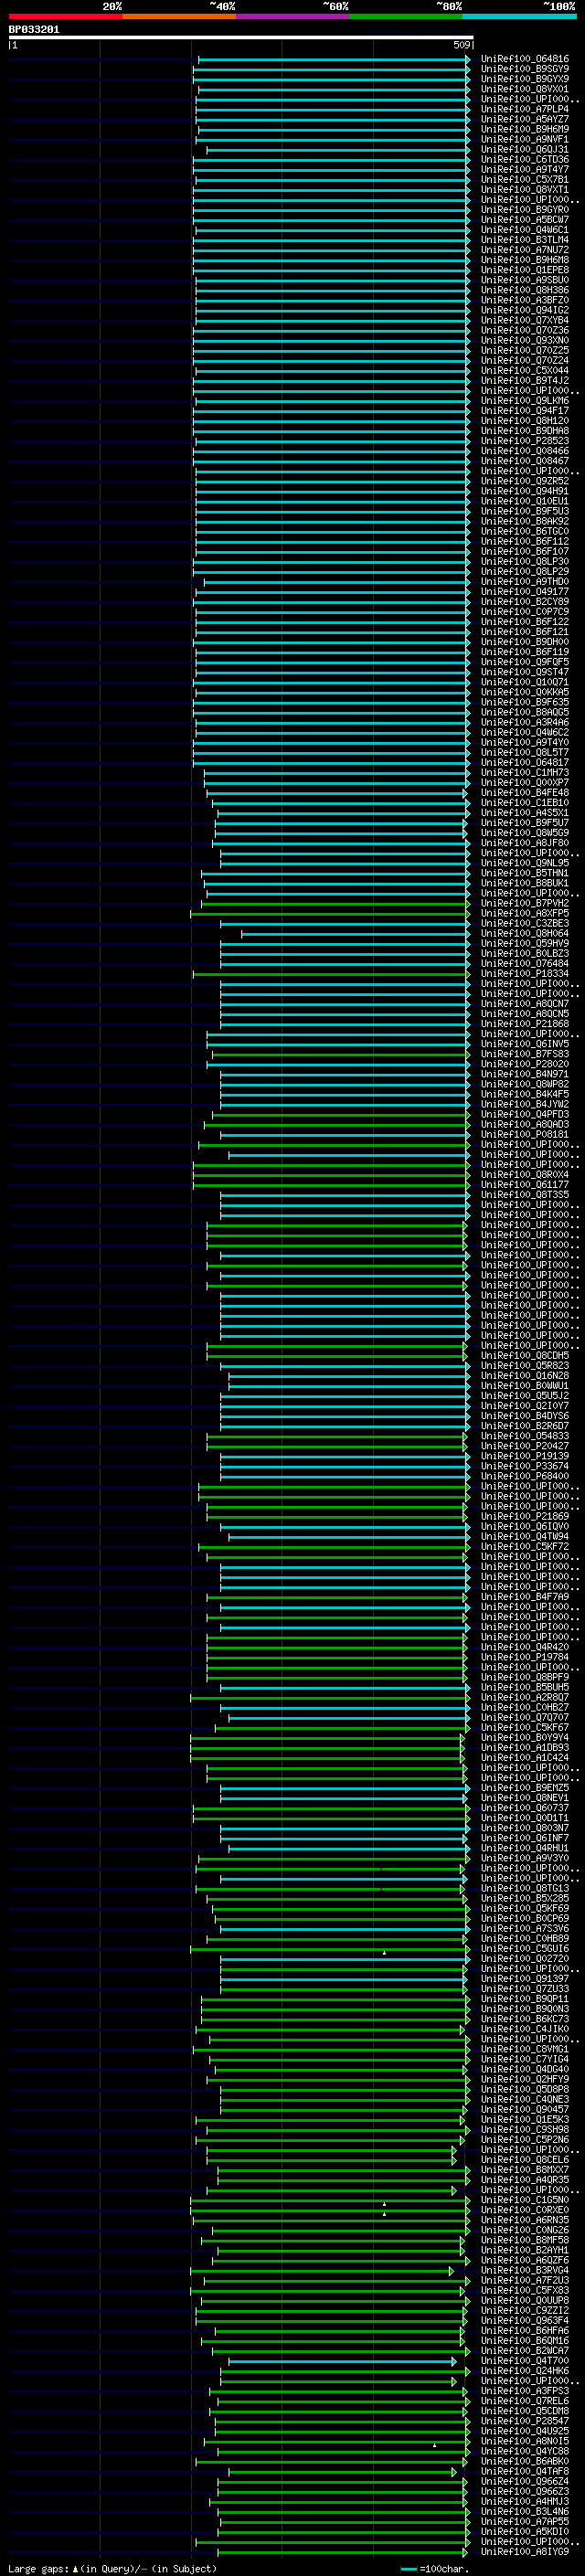Open hit UniRef100_B9SGY9
This screenshot has height=2576, width=585.
pyautogui.click(x=525, y=69)
